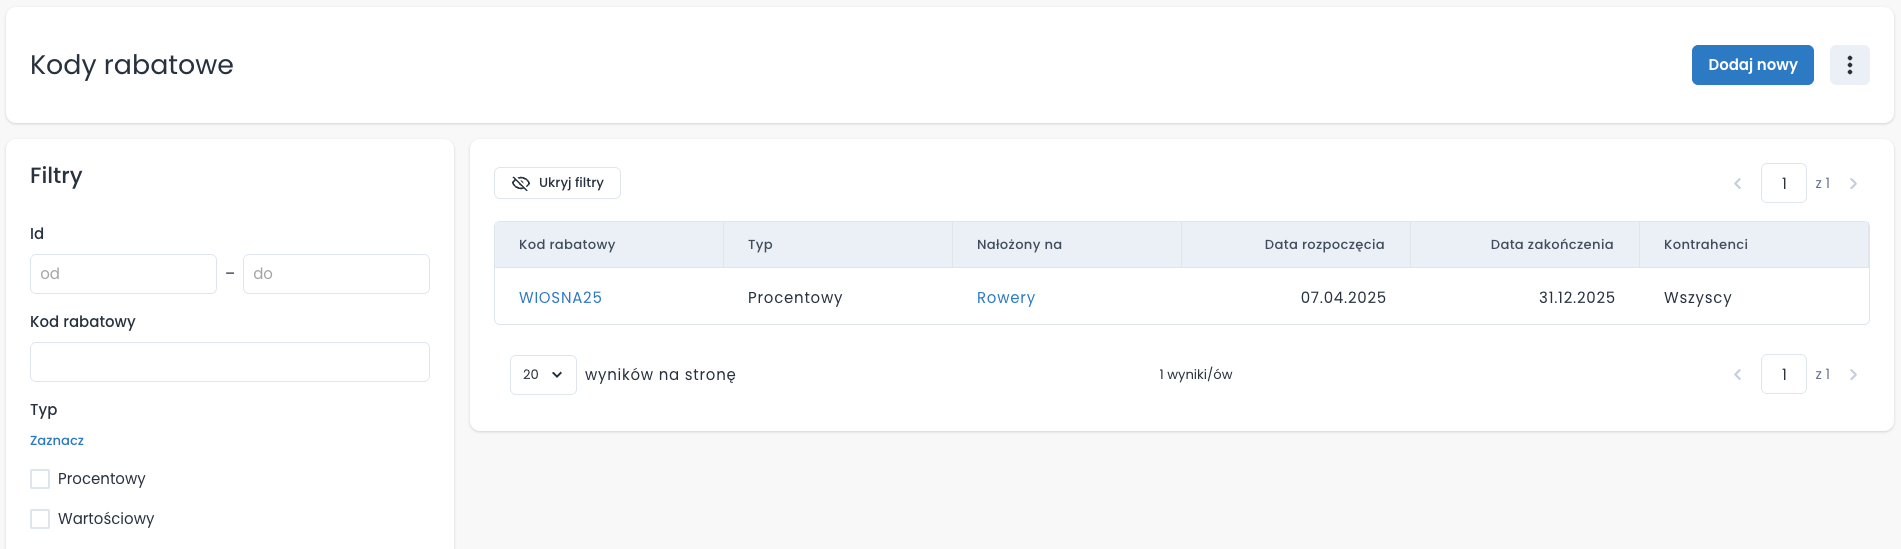Image resolution: width=1901 pixels, height=549 pixels.
Task: Open the WIOSNA25 discount code
Action: (x=560, y=298)
